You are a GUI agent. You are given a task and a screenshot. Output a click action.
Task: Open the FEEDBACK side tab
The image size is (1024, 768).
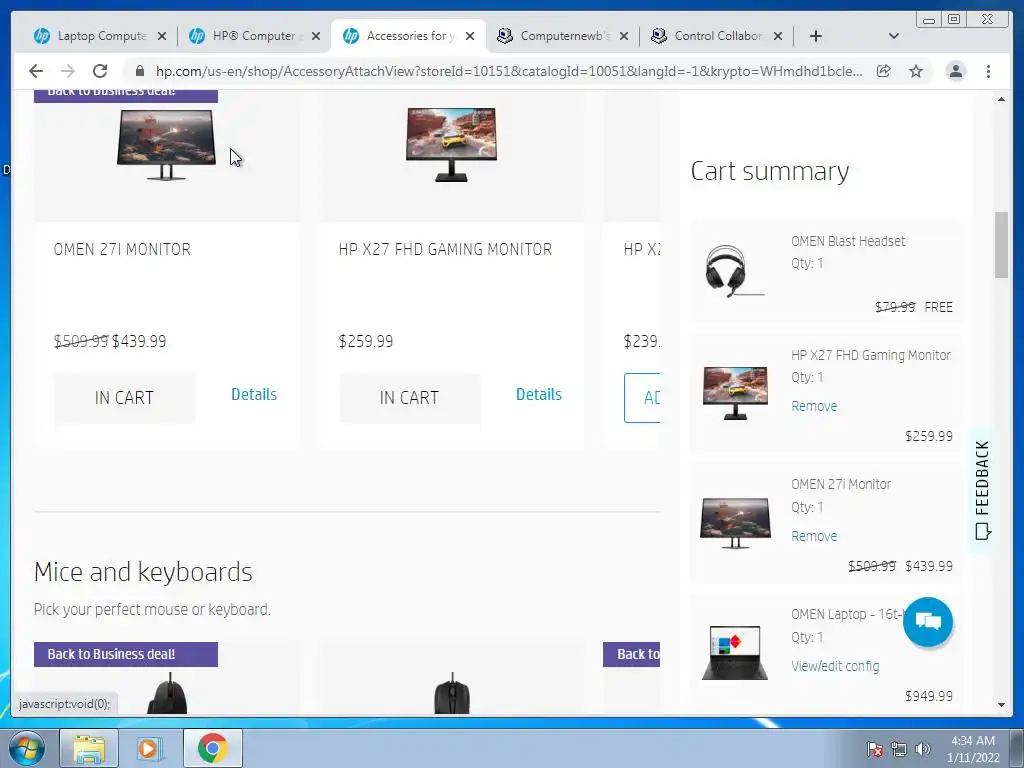[x=982, y=490]
